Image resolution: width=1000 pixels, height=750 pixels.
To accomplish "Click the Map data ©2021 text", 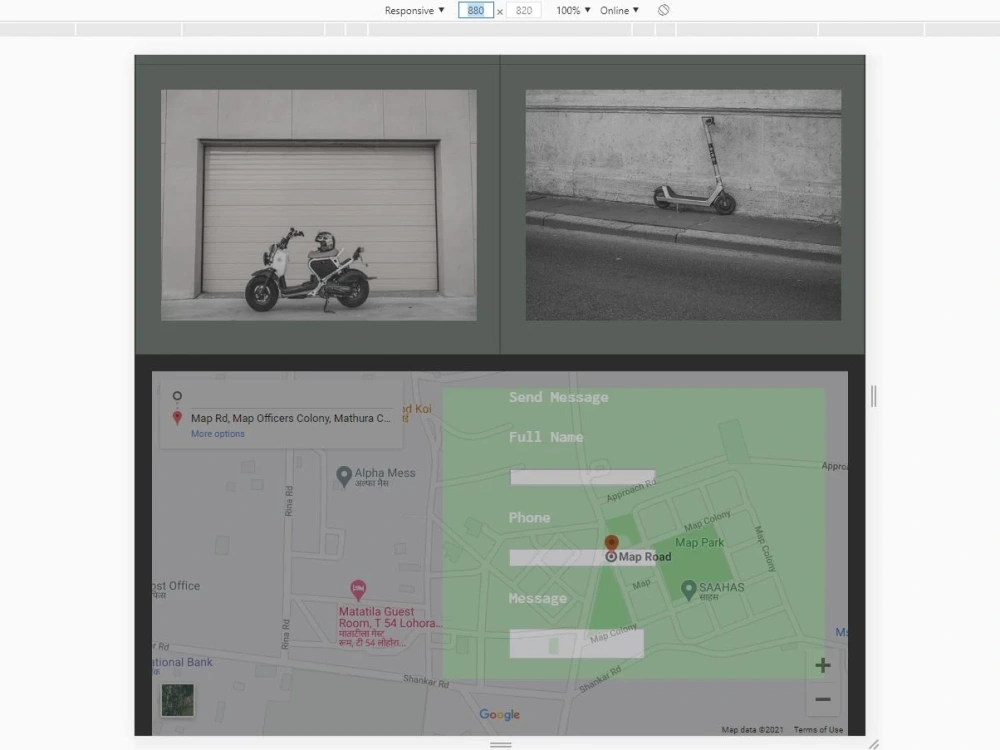I will click(753, 730).
